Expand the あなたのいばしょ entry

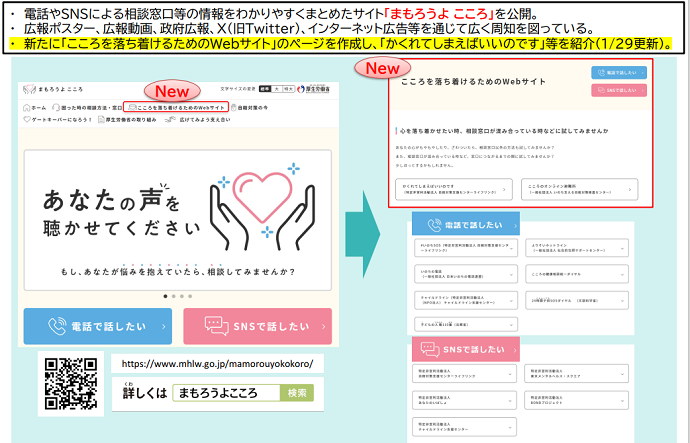(x=465, y=400)
